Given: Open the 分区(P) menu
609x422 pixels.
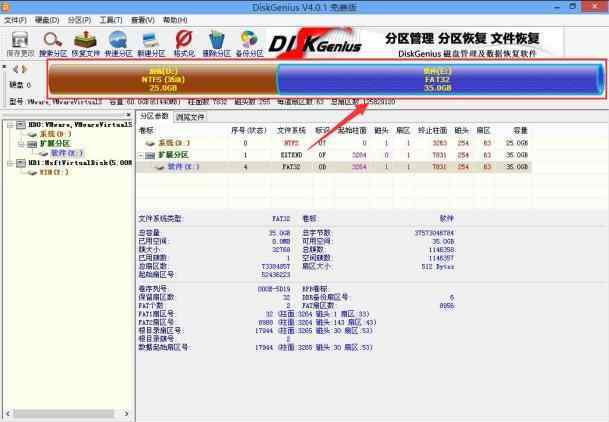Looking at the screenshot, I should 79,20.
